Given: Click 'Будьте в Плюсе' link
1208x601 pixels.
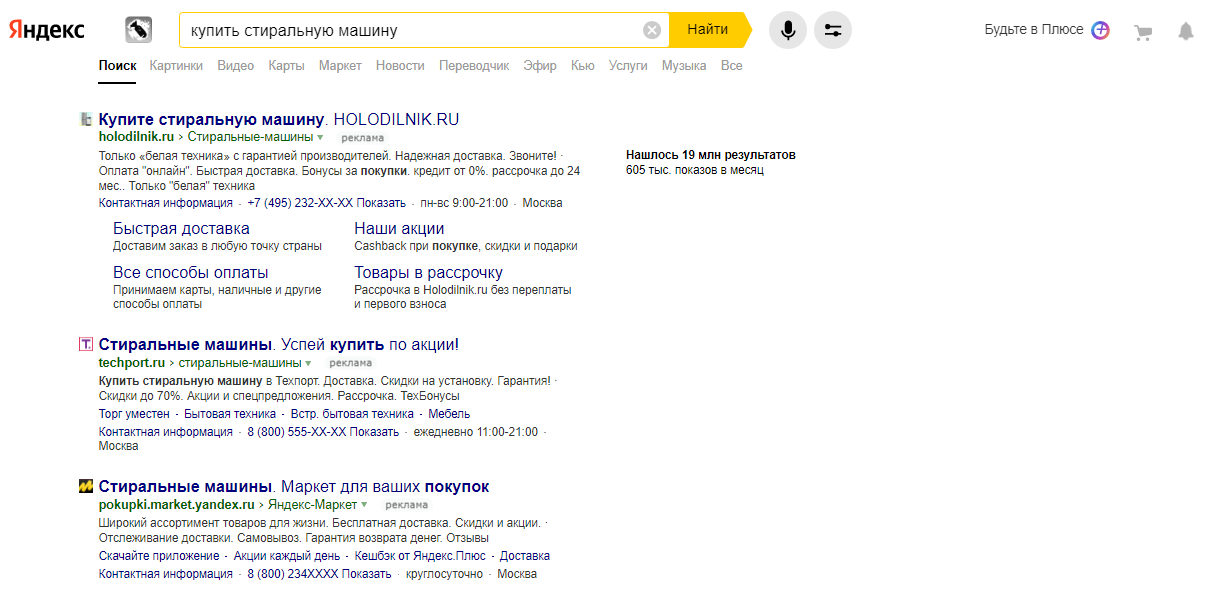Looking at the screenshot, I should [1034, 30].
